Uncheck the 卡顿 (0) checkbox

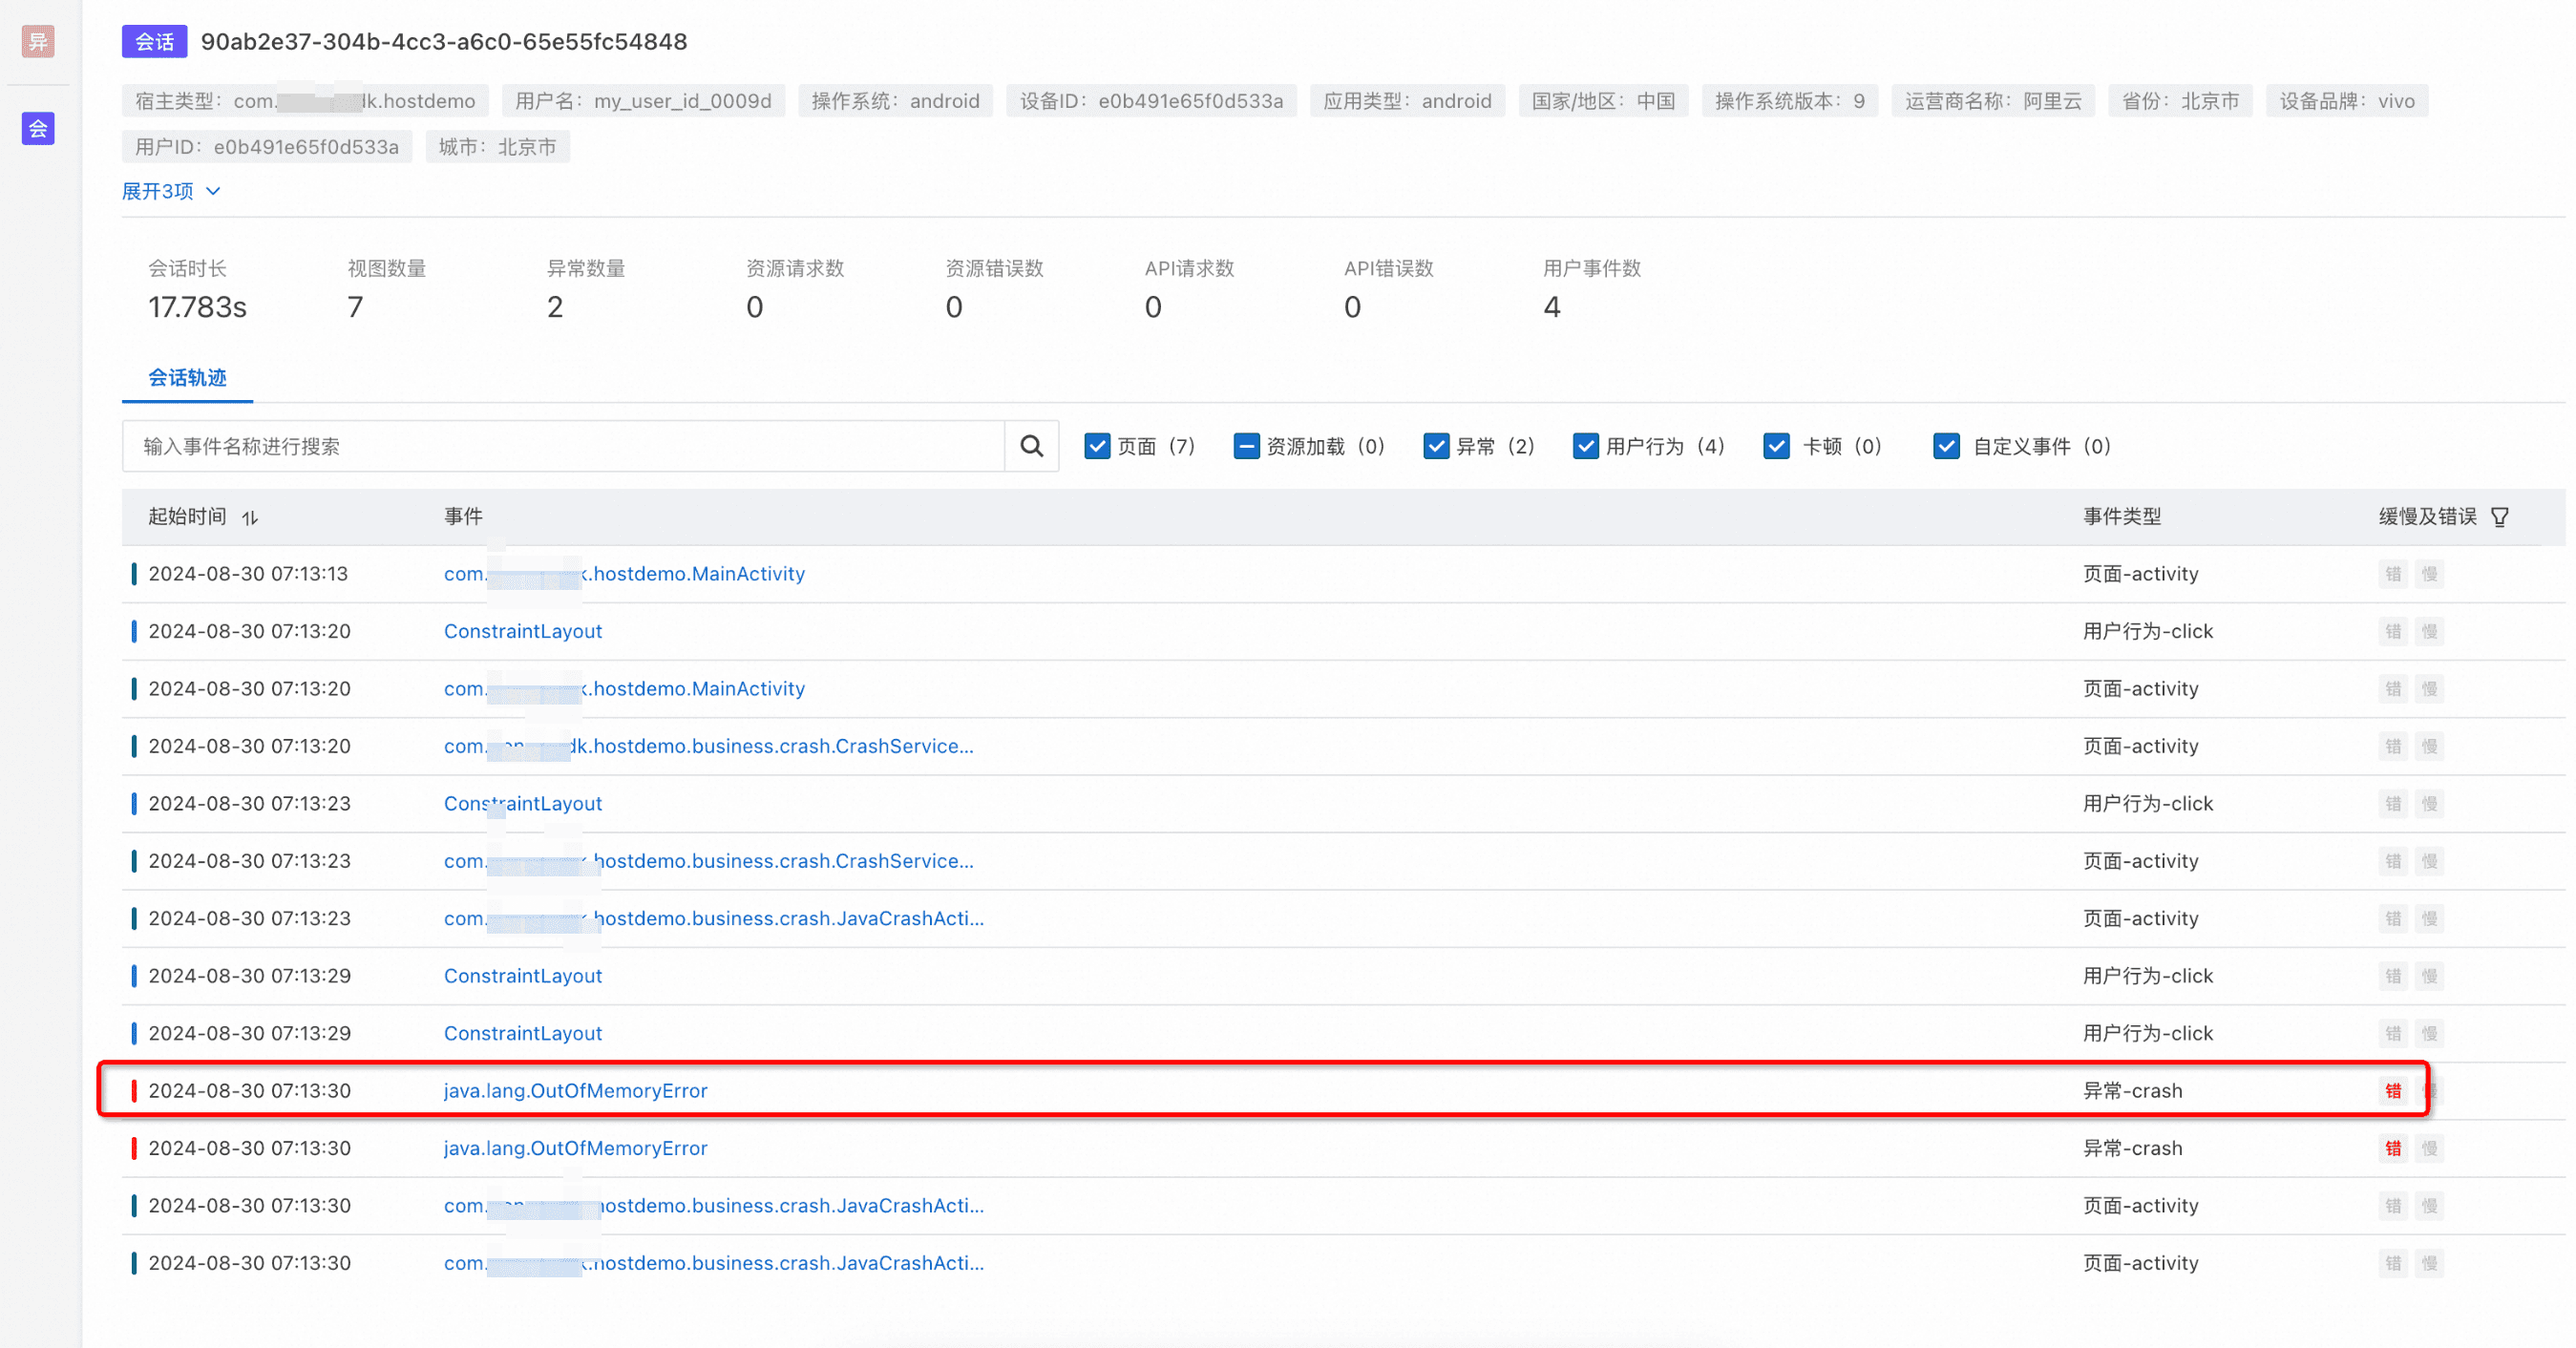click(1776, 446)
